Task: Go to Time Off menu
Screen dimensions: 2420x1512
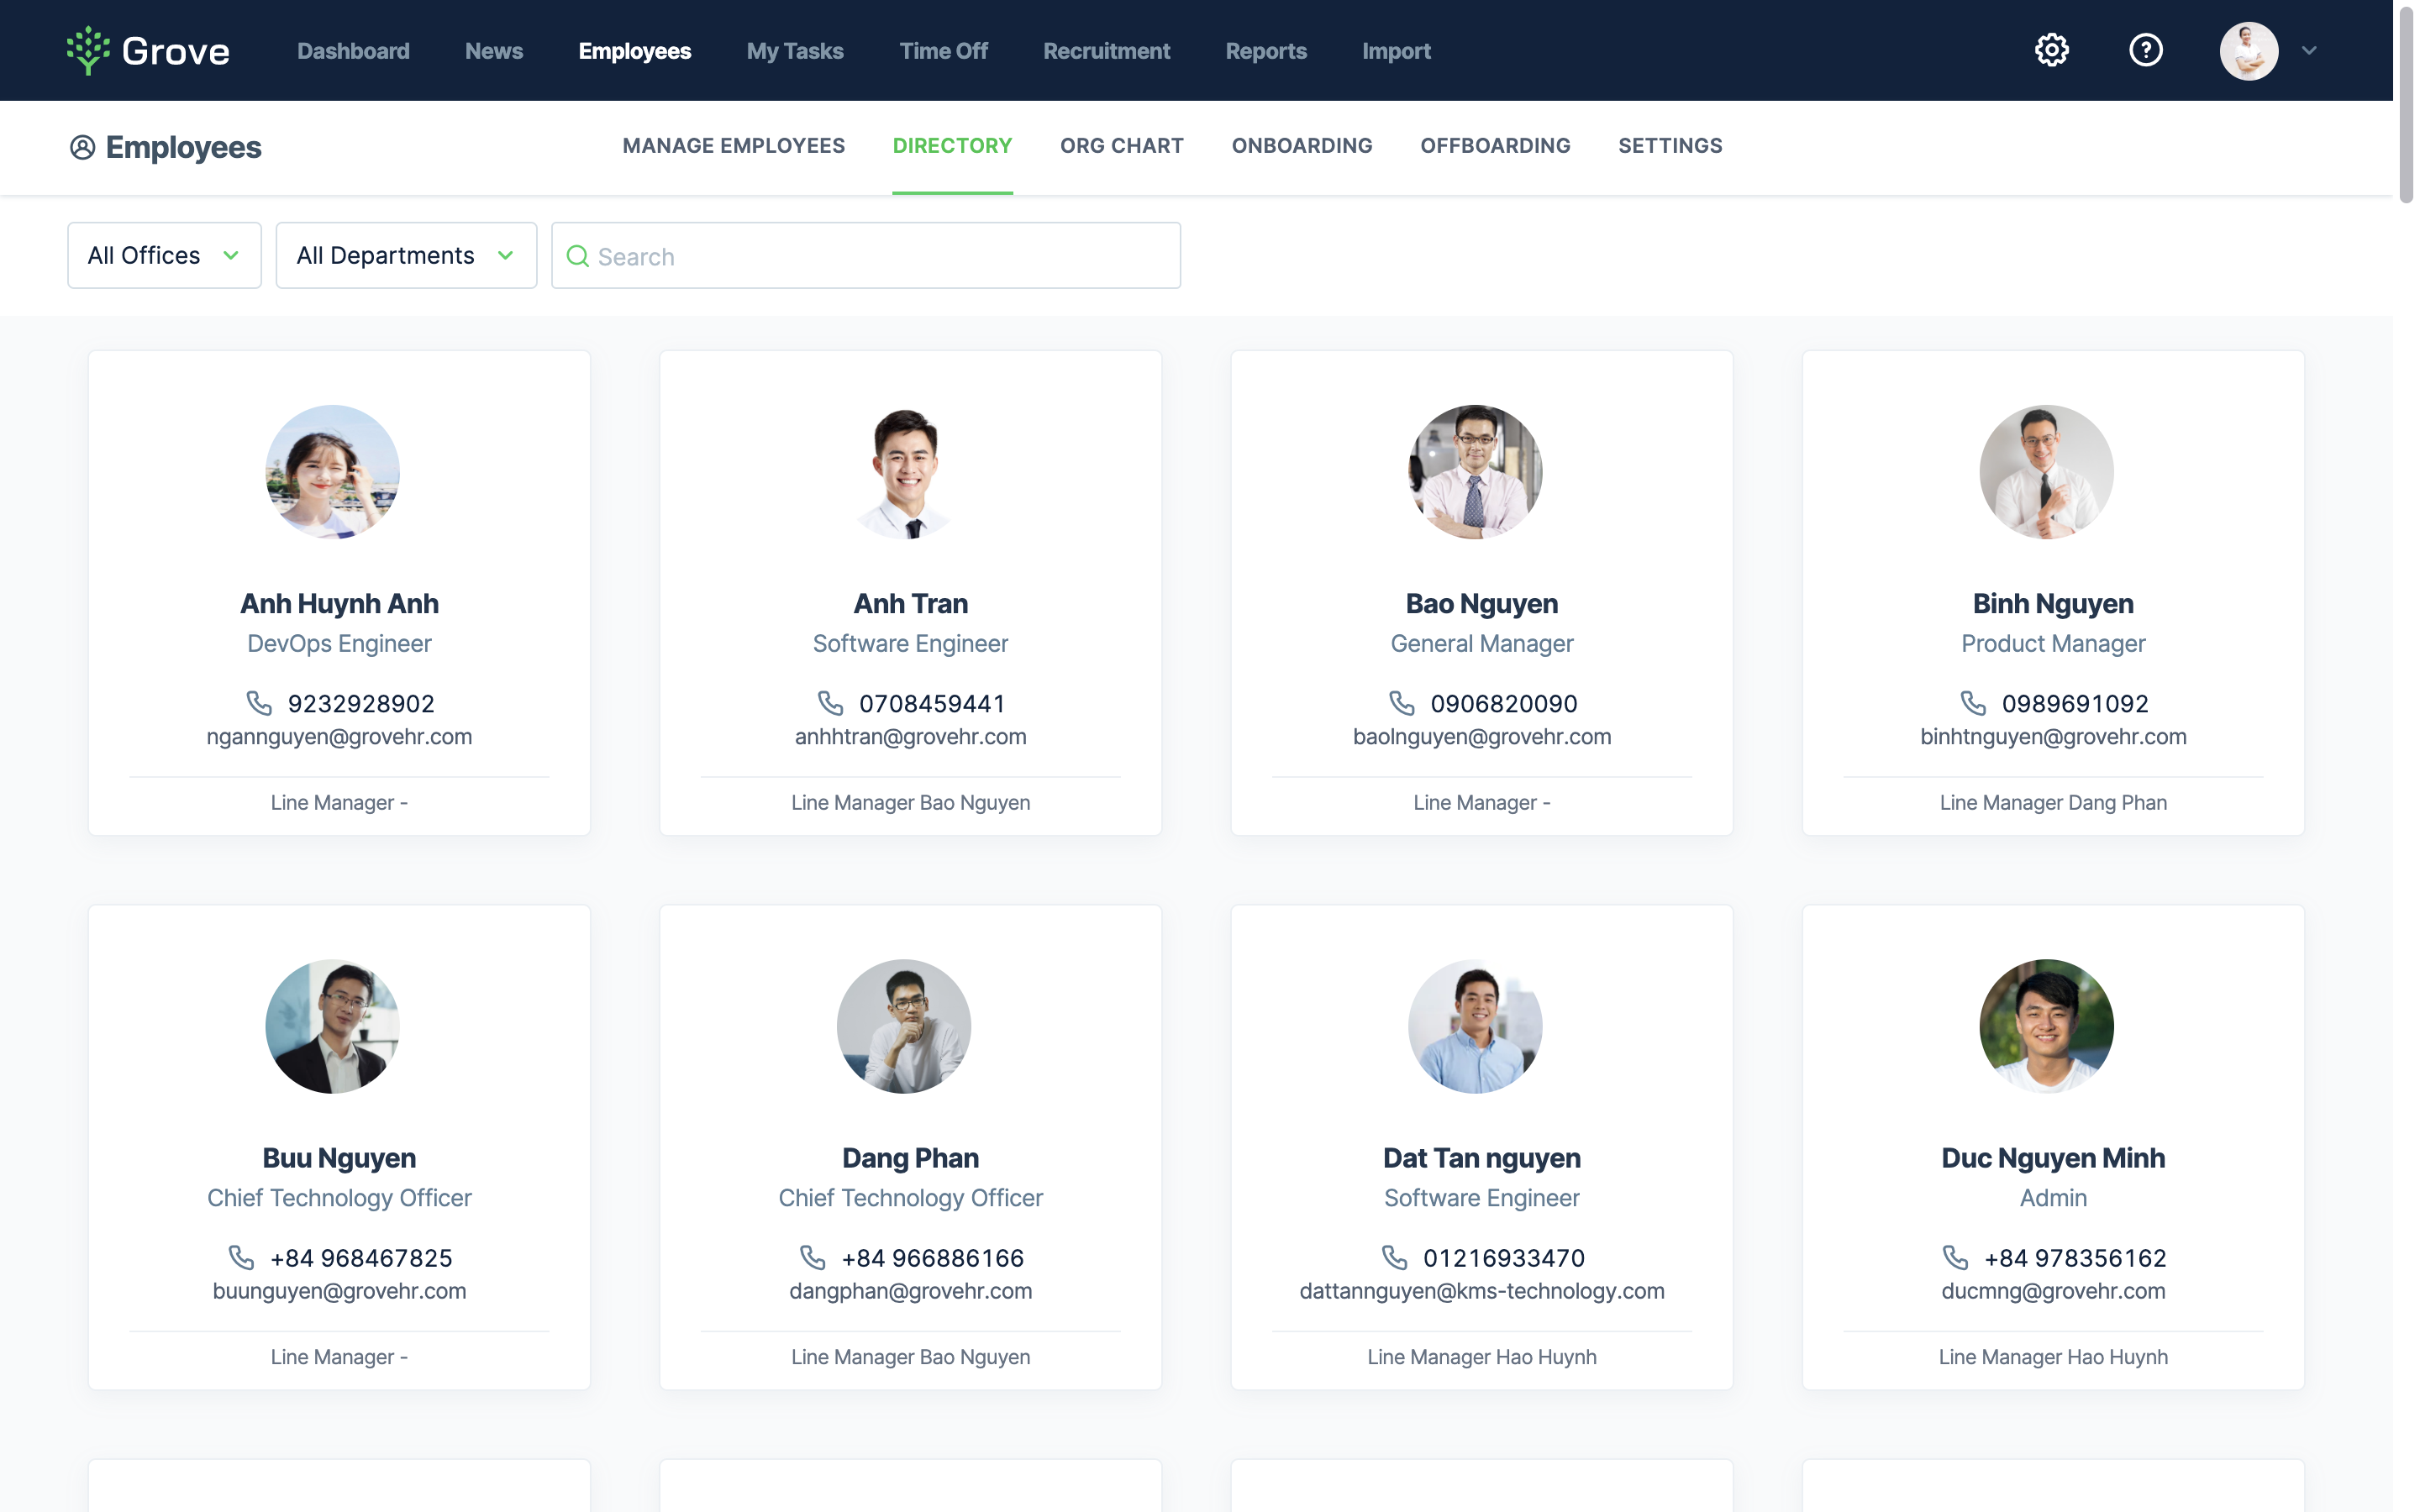Action: (x=942, y=51)
